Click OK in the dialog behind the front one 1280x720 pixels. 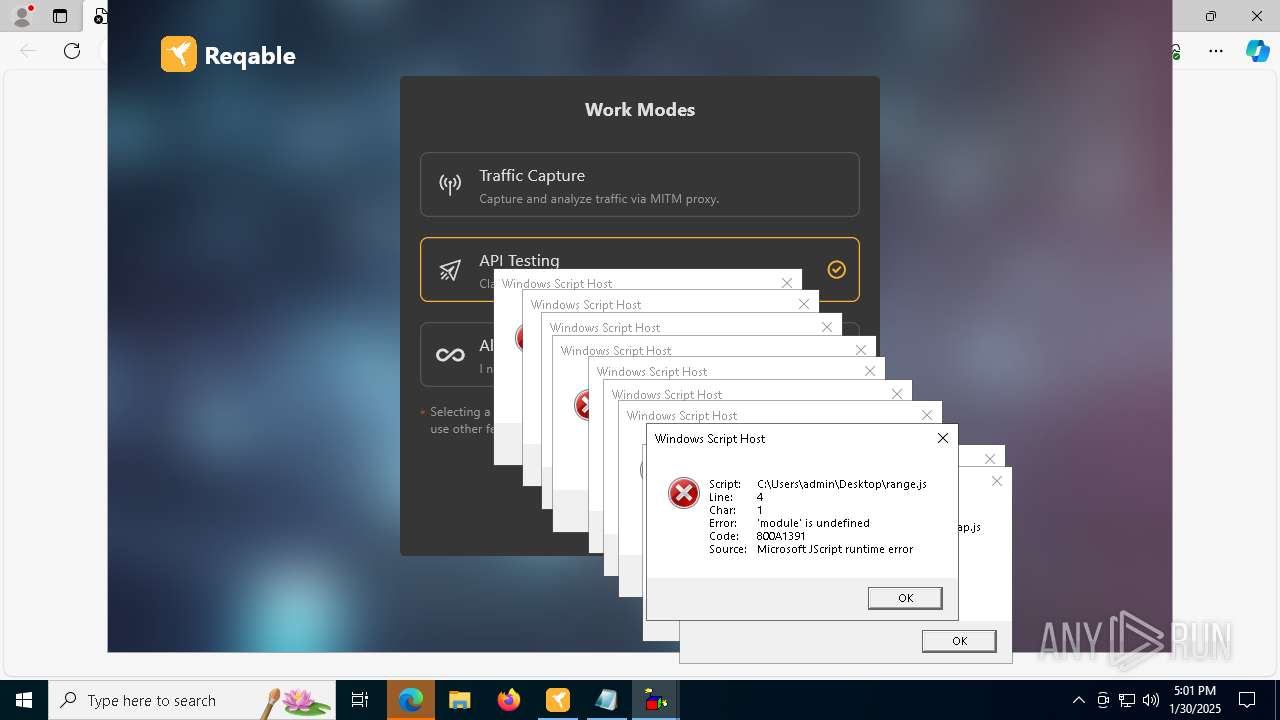tap(959, 641)
